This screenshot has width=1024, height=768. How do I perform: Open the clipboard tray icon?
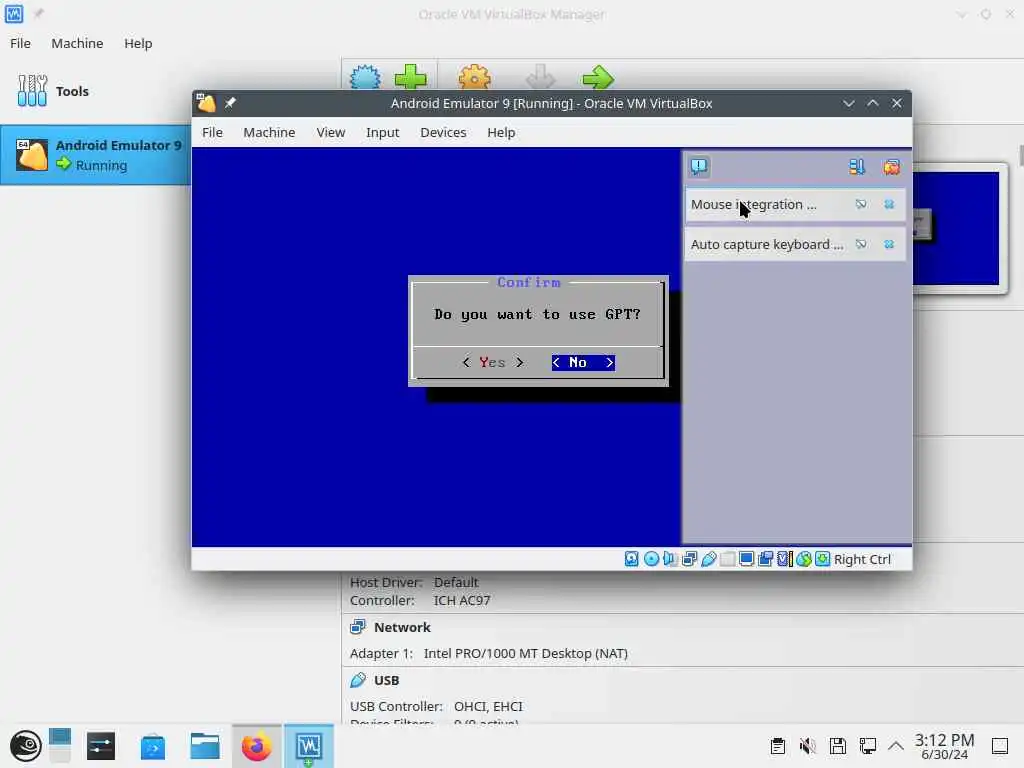coord(777,746)
